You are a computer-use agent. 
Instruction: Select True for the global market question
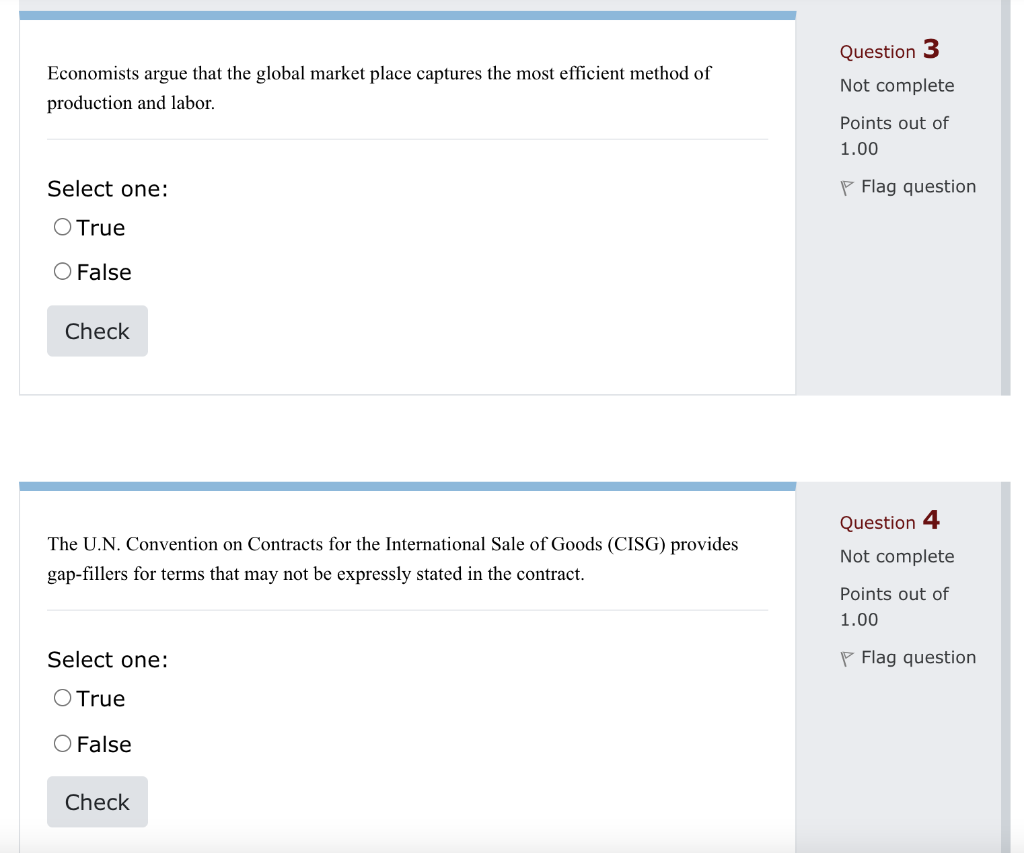[62, 226]
